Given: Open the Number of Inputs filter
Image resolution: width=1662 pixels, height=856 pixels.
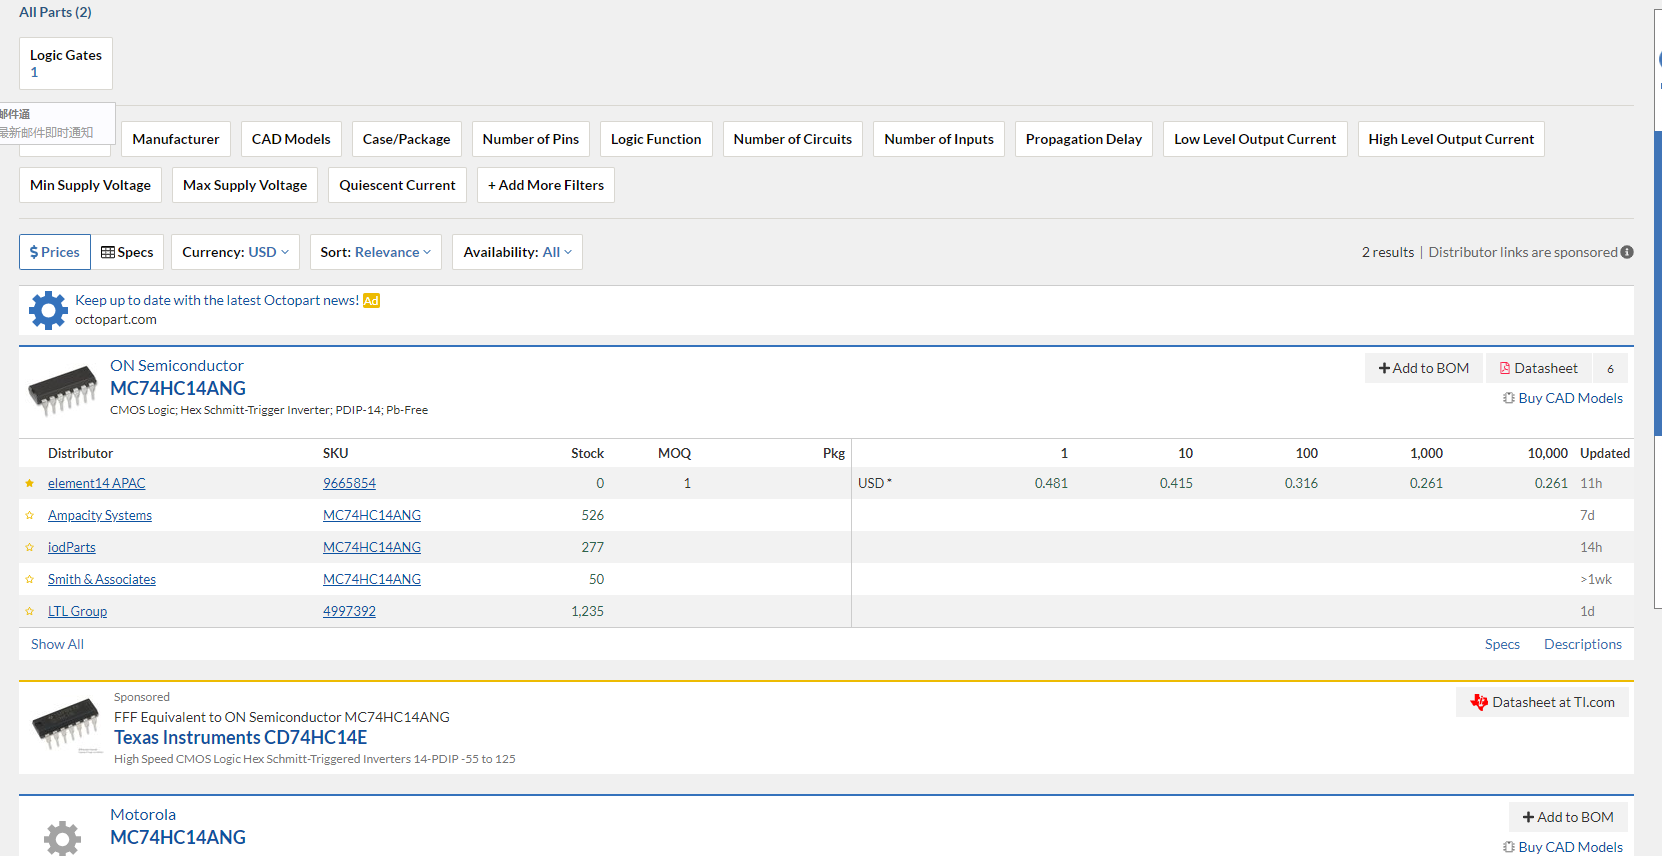Looking at the screenshot, I should (x=939, y=139).
